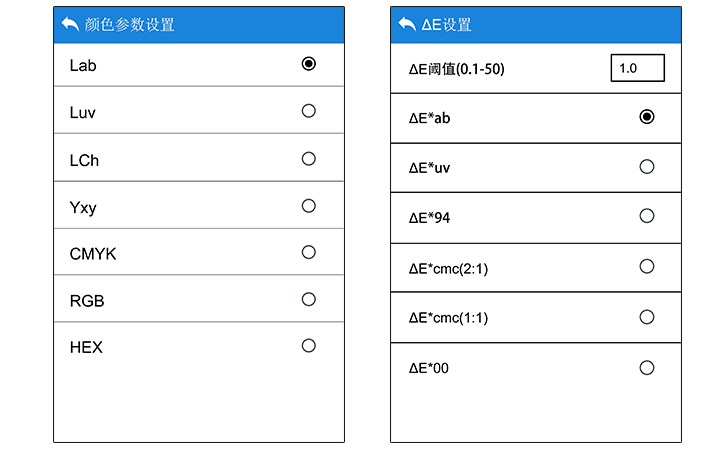
Task: Select the Luv radio button
Action: (308, 111)
